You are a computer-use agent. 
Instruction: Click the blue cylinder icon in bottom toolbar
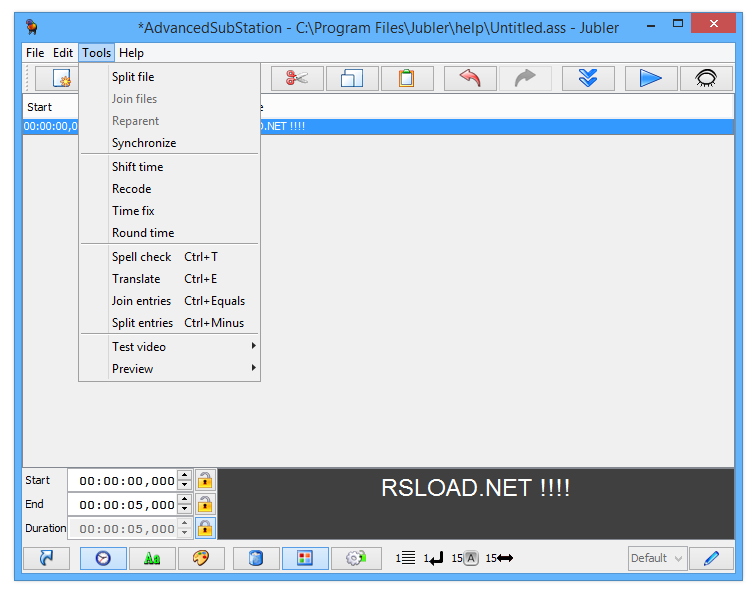[256, 558]
